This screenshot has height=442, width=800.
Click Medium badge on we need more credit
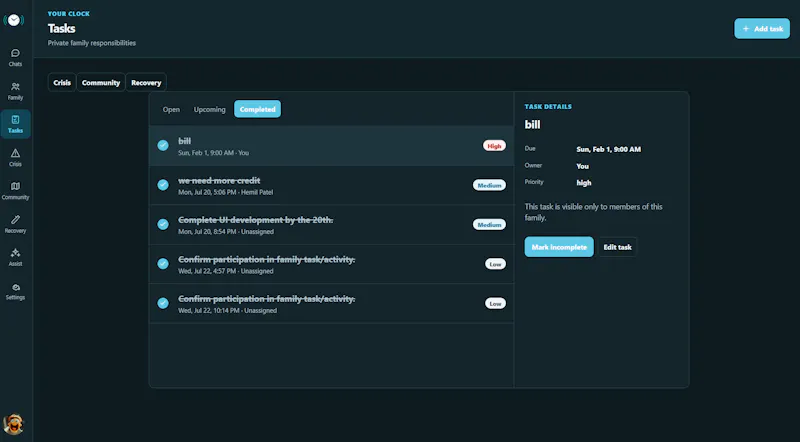coord(489,185)
